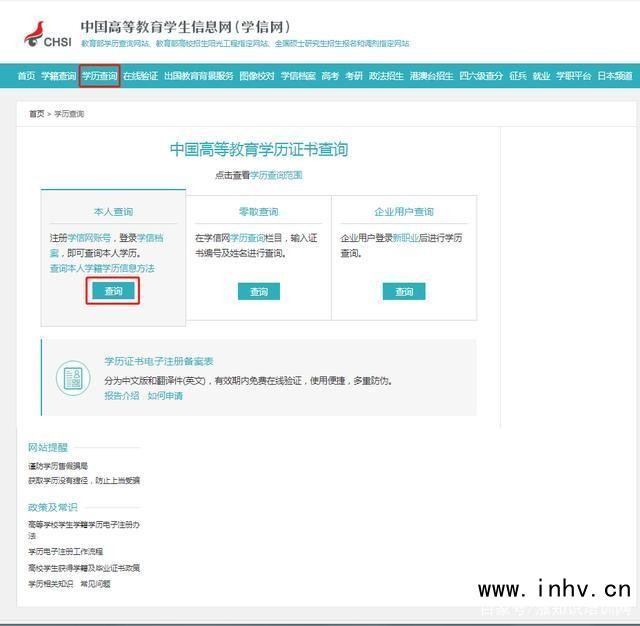Click 新职业 link in enterprise section

point(406,238)
